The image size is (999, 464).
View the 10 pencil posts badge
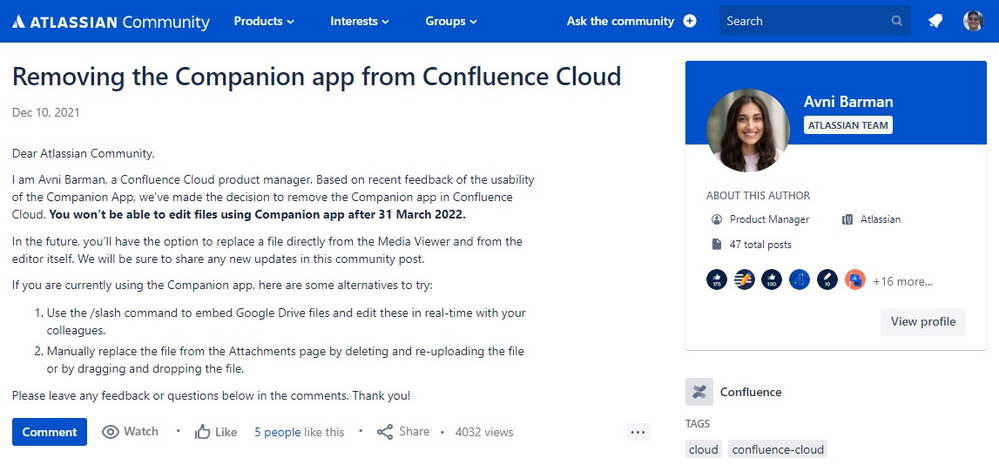pos(827,279)
